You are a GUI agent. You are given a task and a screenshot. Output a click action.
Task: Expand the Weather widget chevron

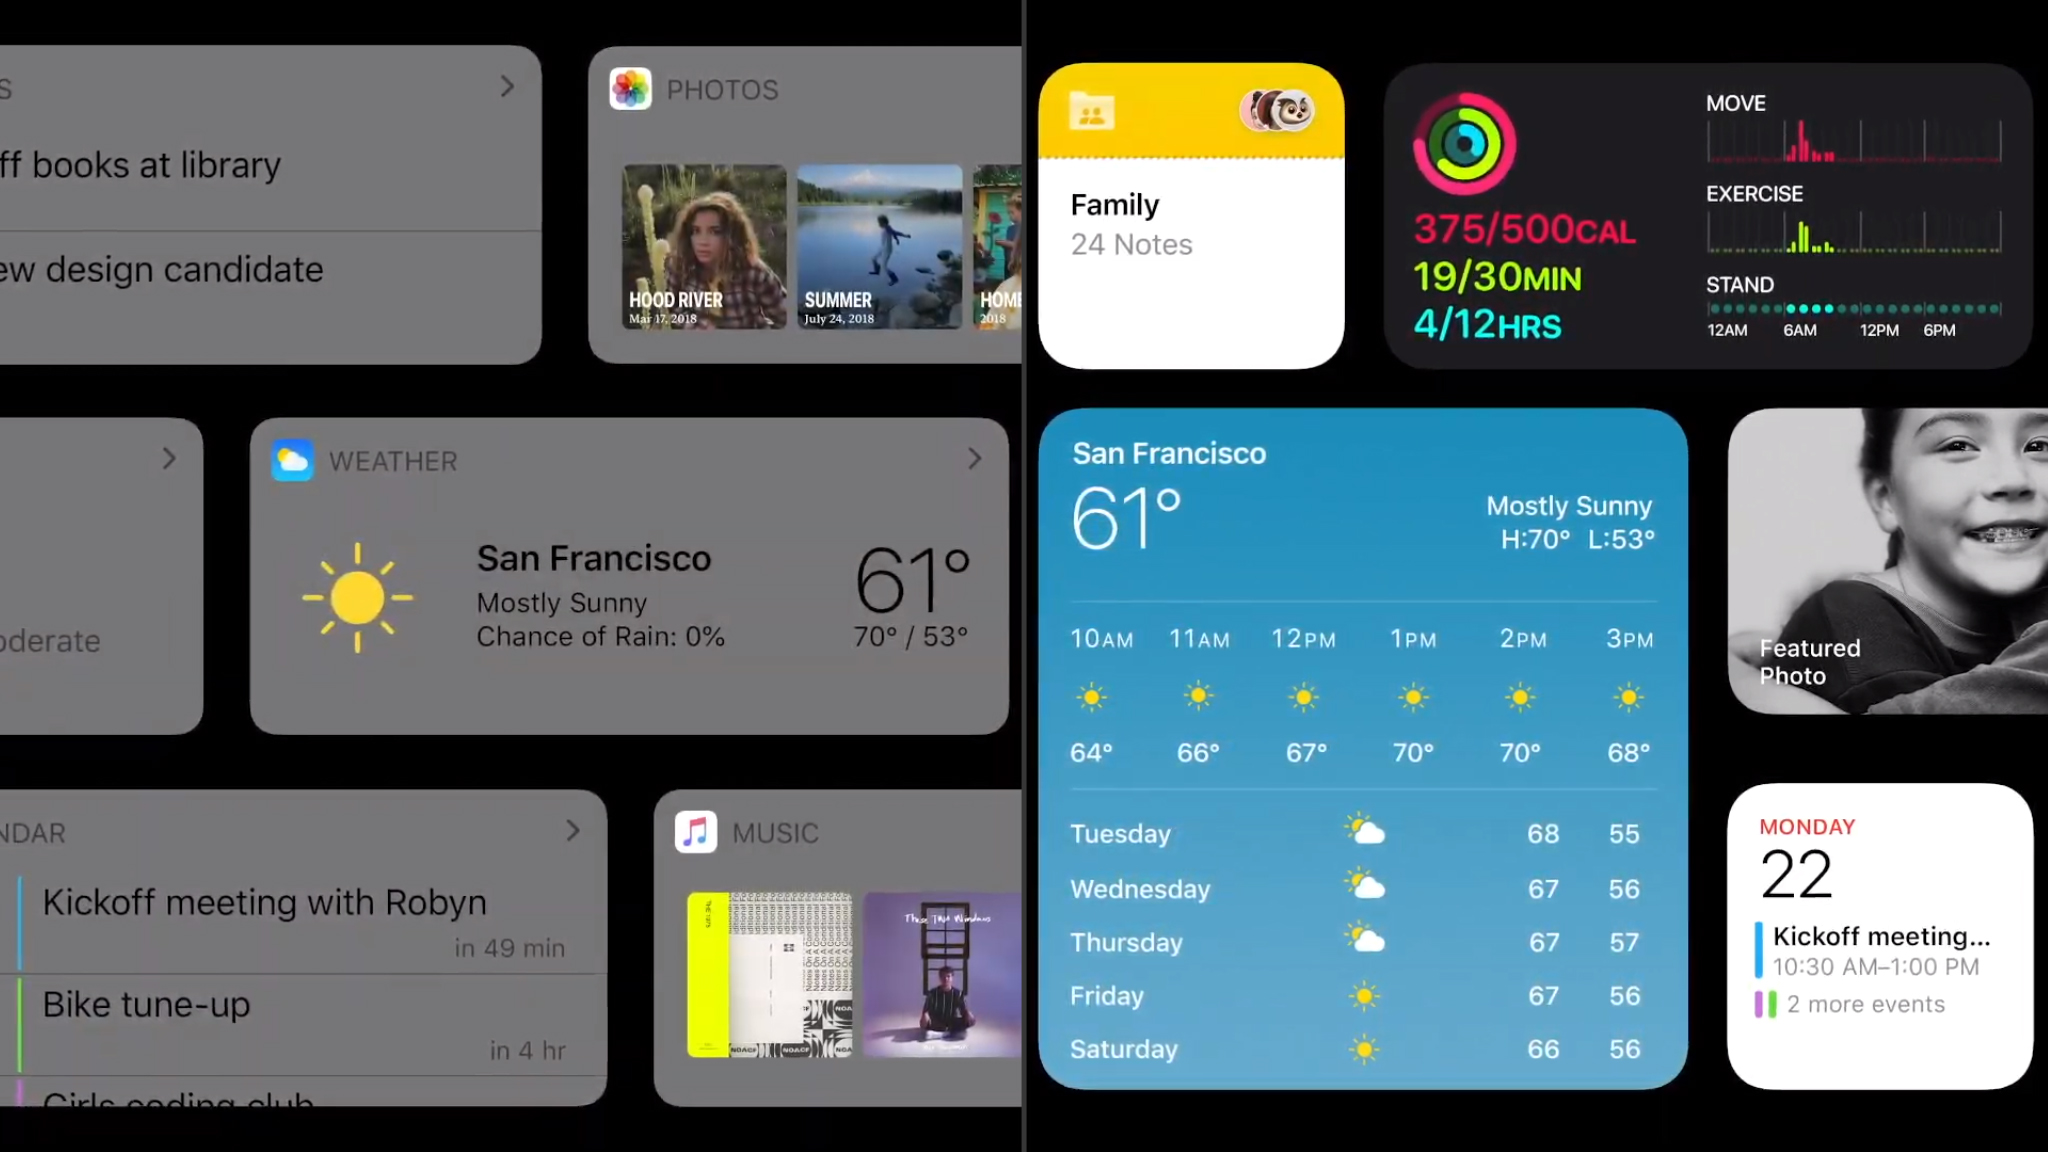click(x=973, y=459)
